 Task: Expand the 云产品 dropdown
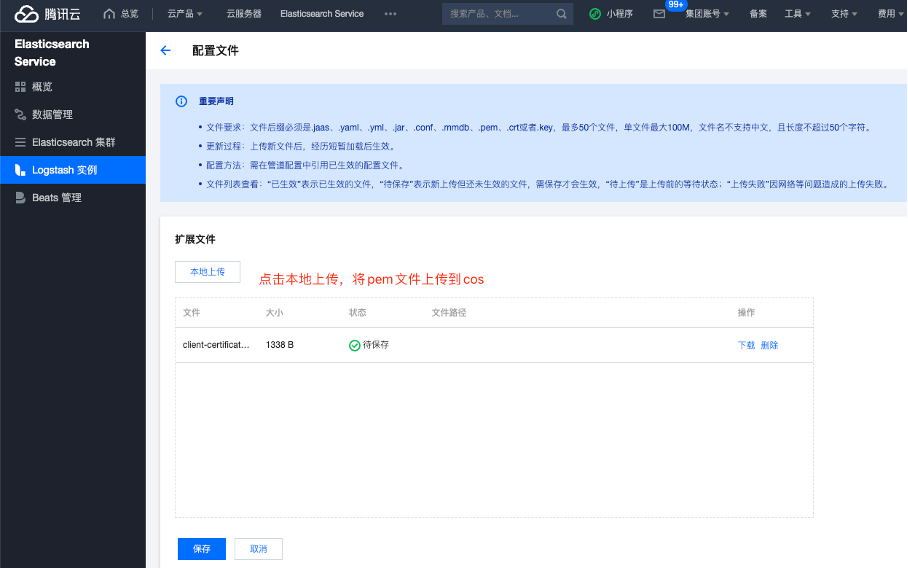pos(185,14)
